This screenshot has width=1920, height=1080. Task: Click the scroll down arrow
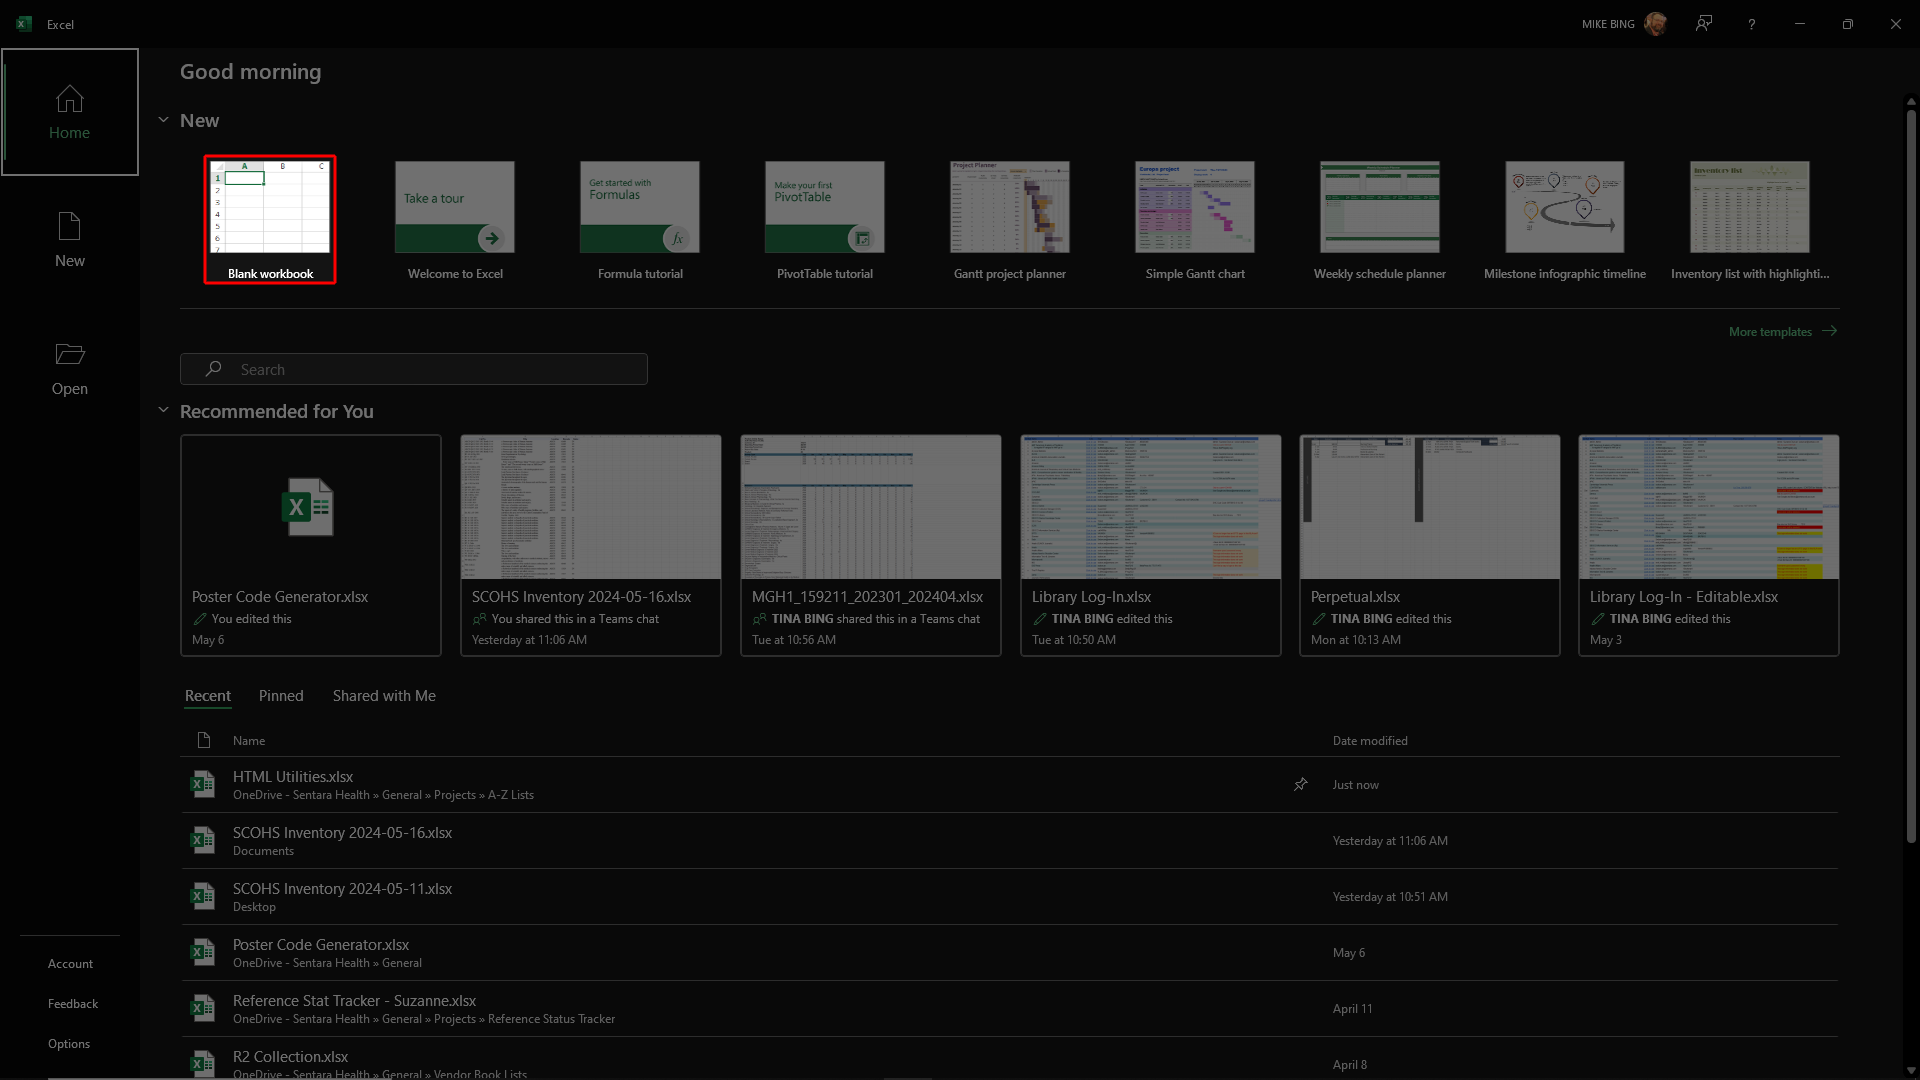pos(1911,1071)
